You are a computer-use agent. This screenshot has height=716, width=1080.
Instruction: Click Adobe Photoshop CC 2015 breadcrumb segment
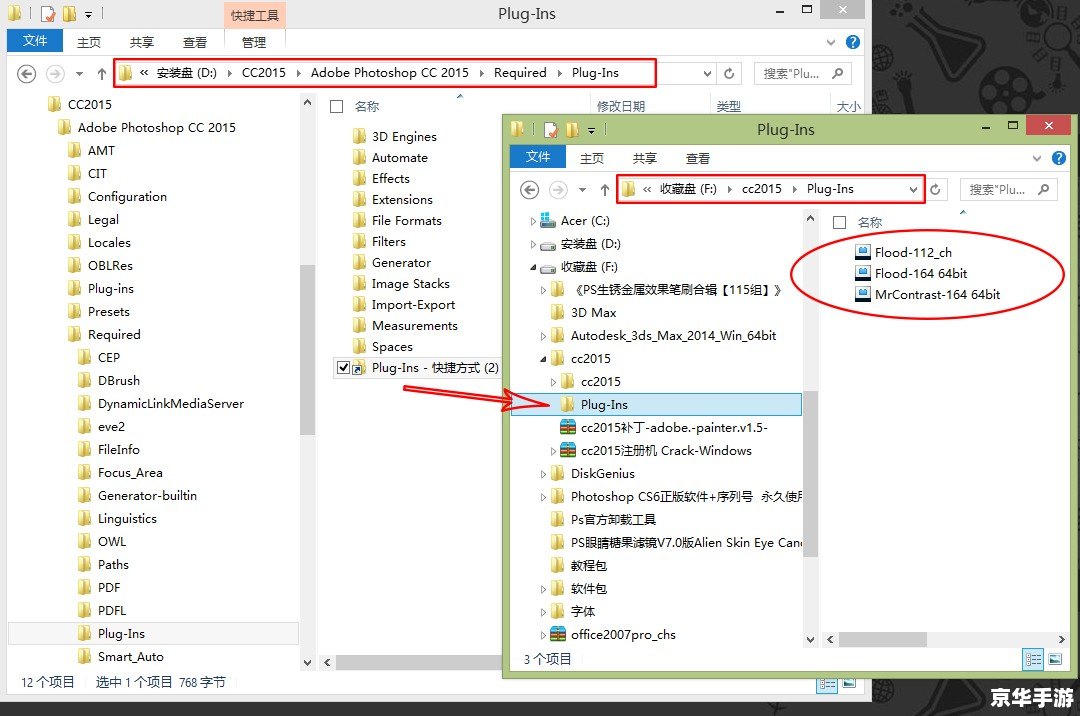[x=389, y=72]
